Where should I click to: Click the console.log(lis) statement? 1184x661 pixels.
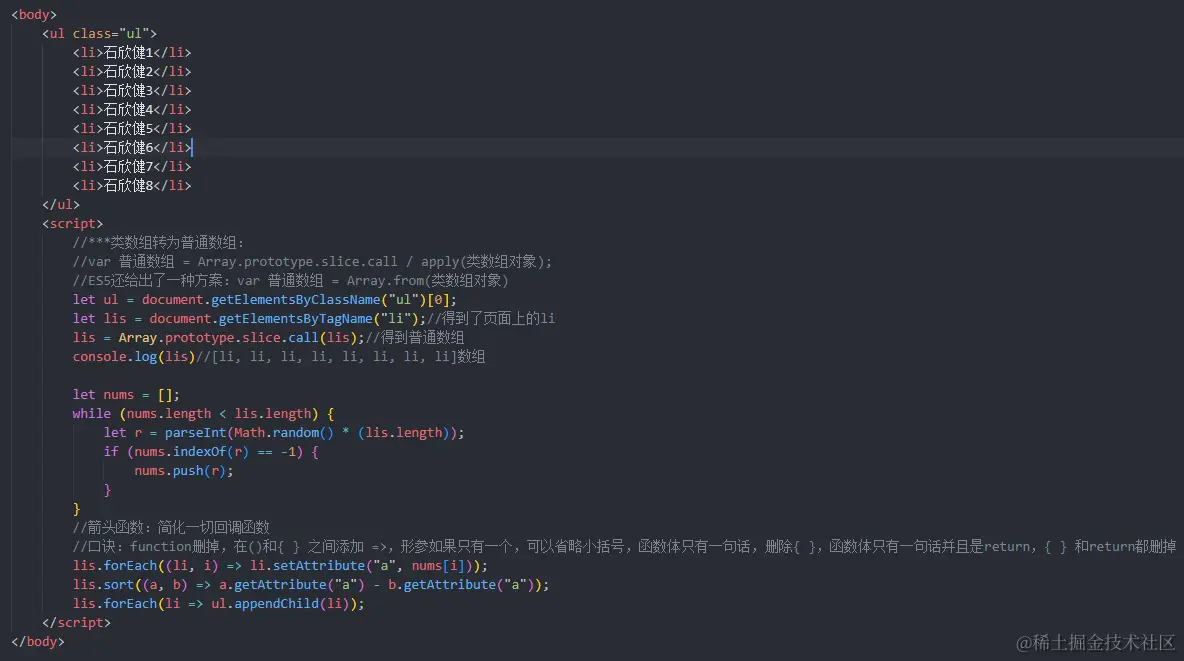(134, 357)
